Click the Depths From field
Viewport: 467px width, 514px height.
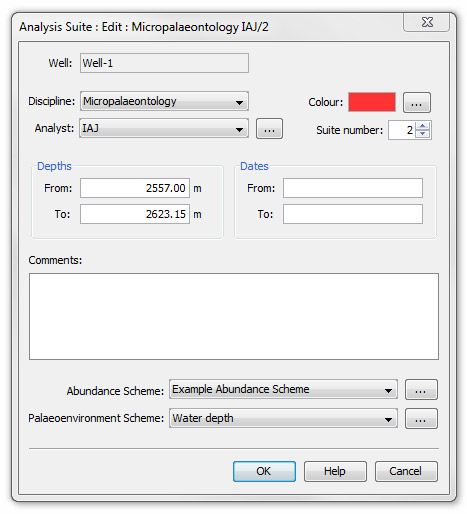tap(135, 188)
